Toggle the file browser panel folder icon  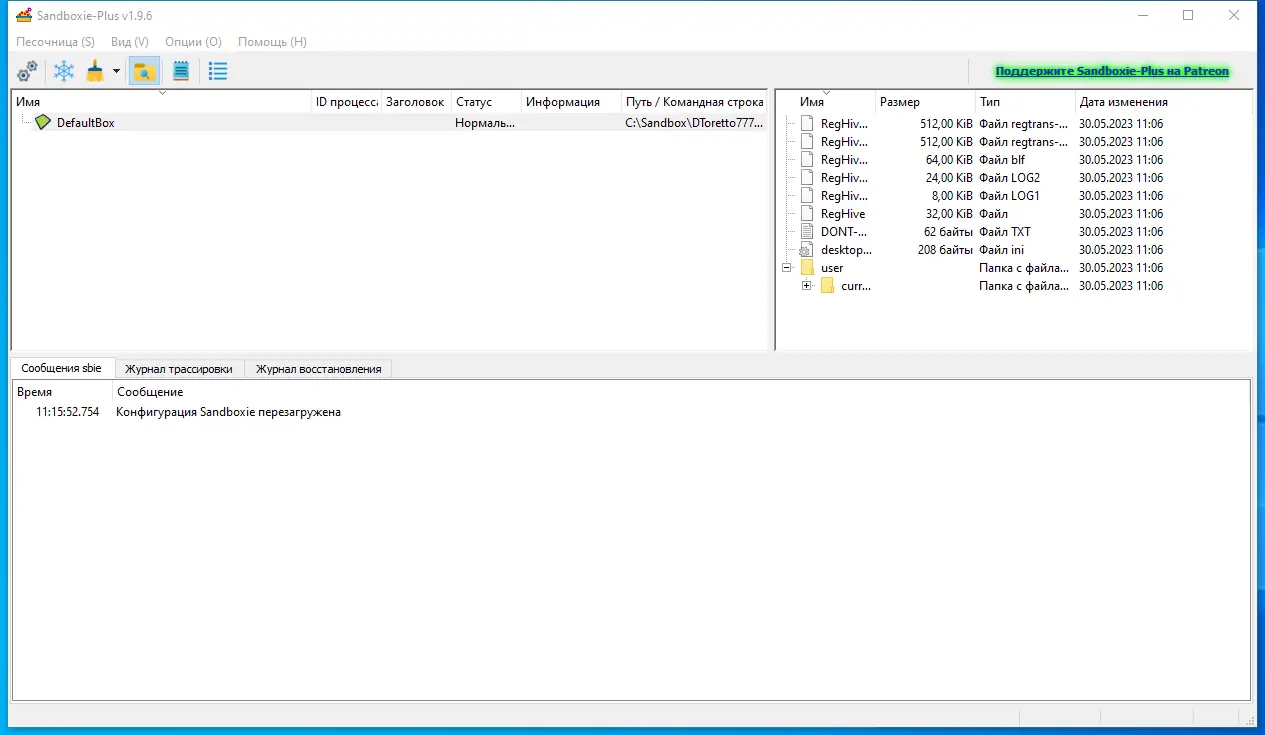pos(145,71)
